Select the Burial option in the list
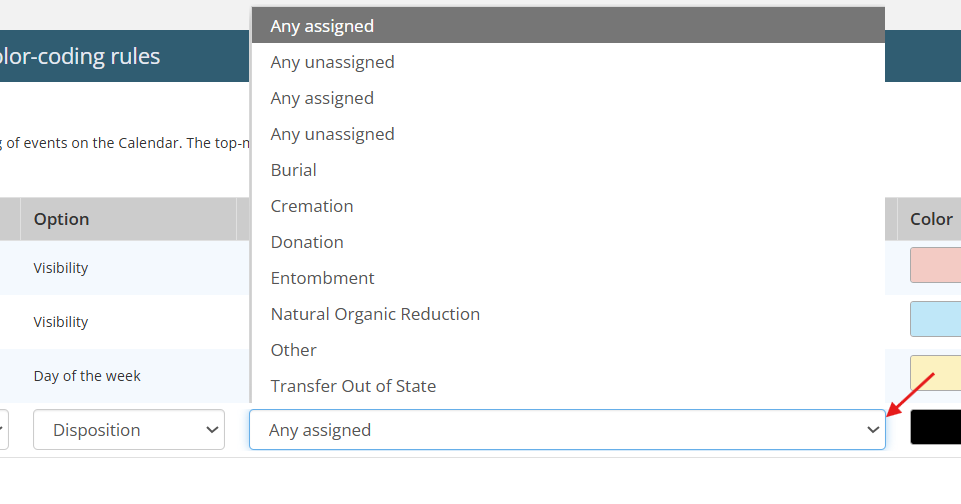Image resolution: width=961 pixels, height=504 pixels. tap(293, 170)
